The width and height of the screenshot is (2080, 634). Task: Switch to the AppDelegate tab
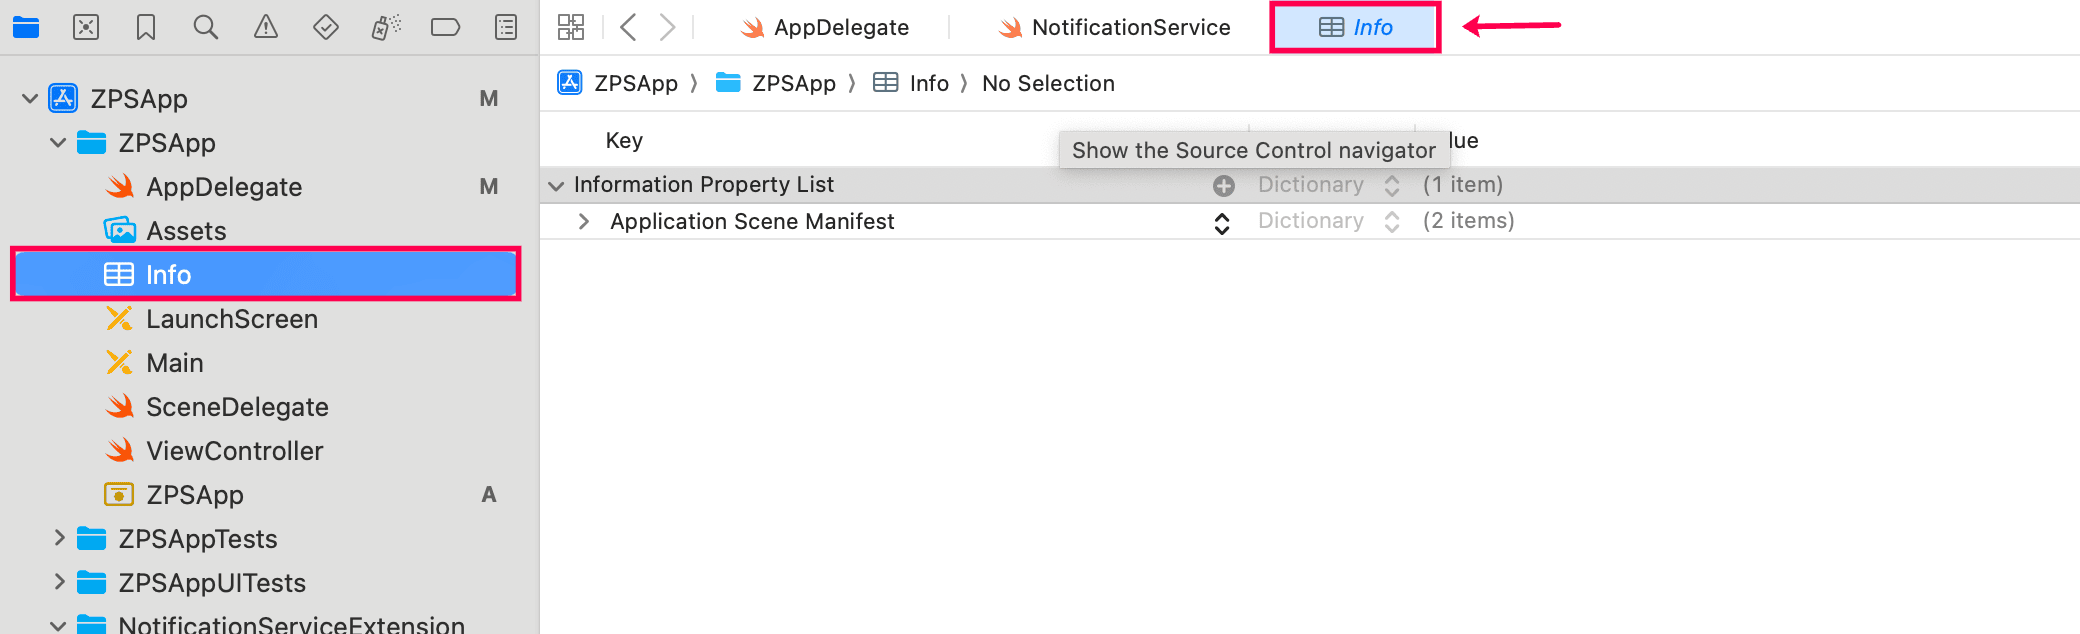pyautogui.click(x=825, y=27)
